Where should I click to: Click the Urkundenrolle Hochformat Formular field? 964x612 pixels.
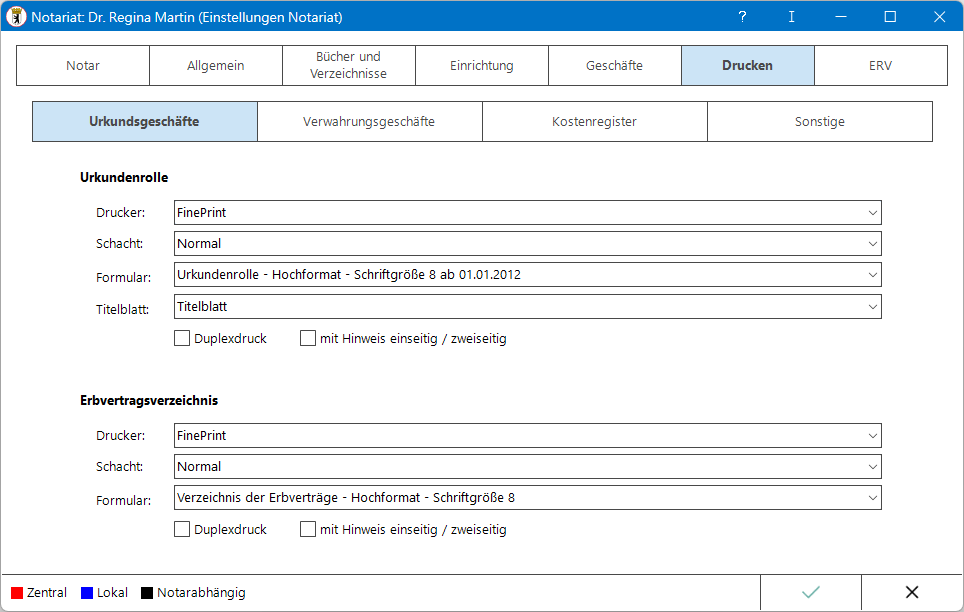point(527,275)
